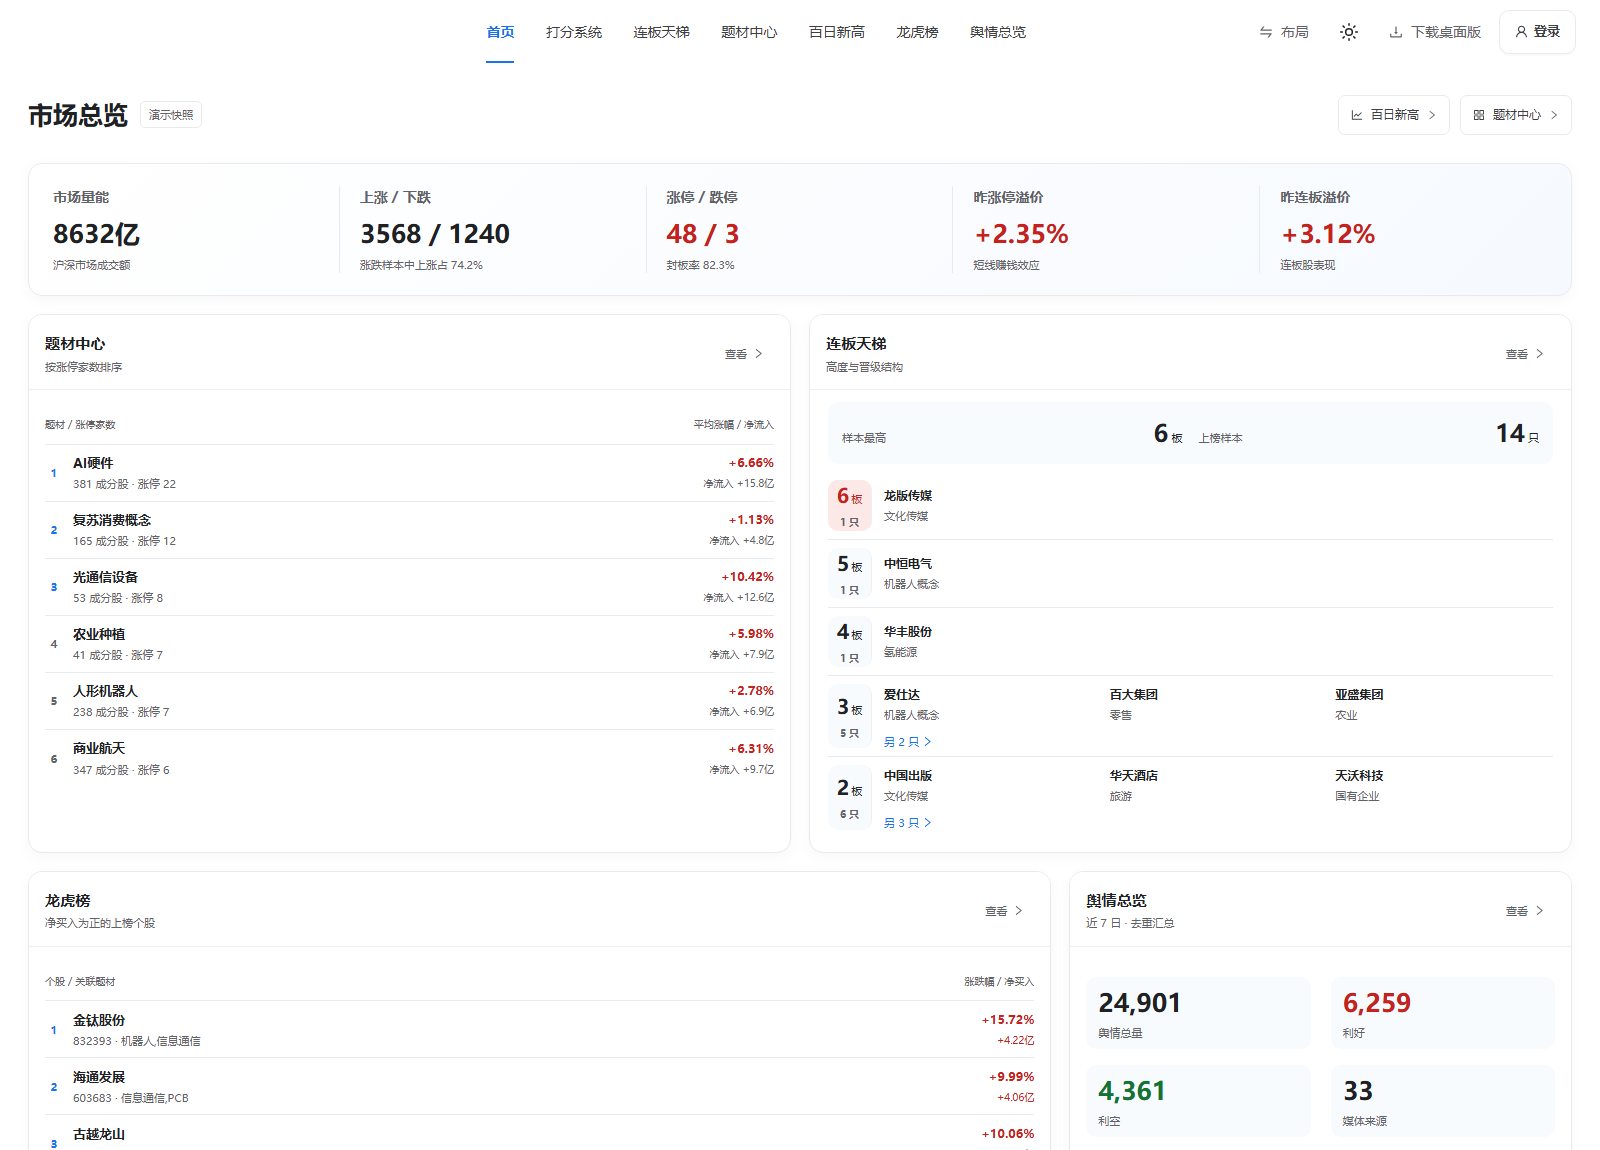Expand 另 2 只 in 3板 row
The width and height of the screenshot is (1600, 1150).
coord(908,742)
